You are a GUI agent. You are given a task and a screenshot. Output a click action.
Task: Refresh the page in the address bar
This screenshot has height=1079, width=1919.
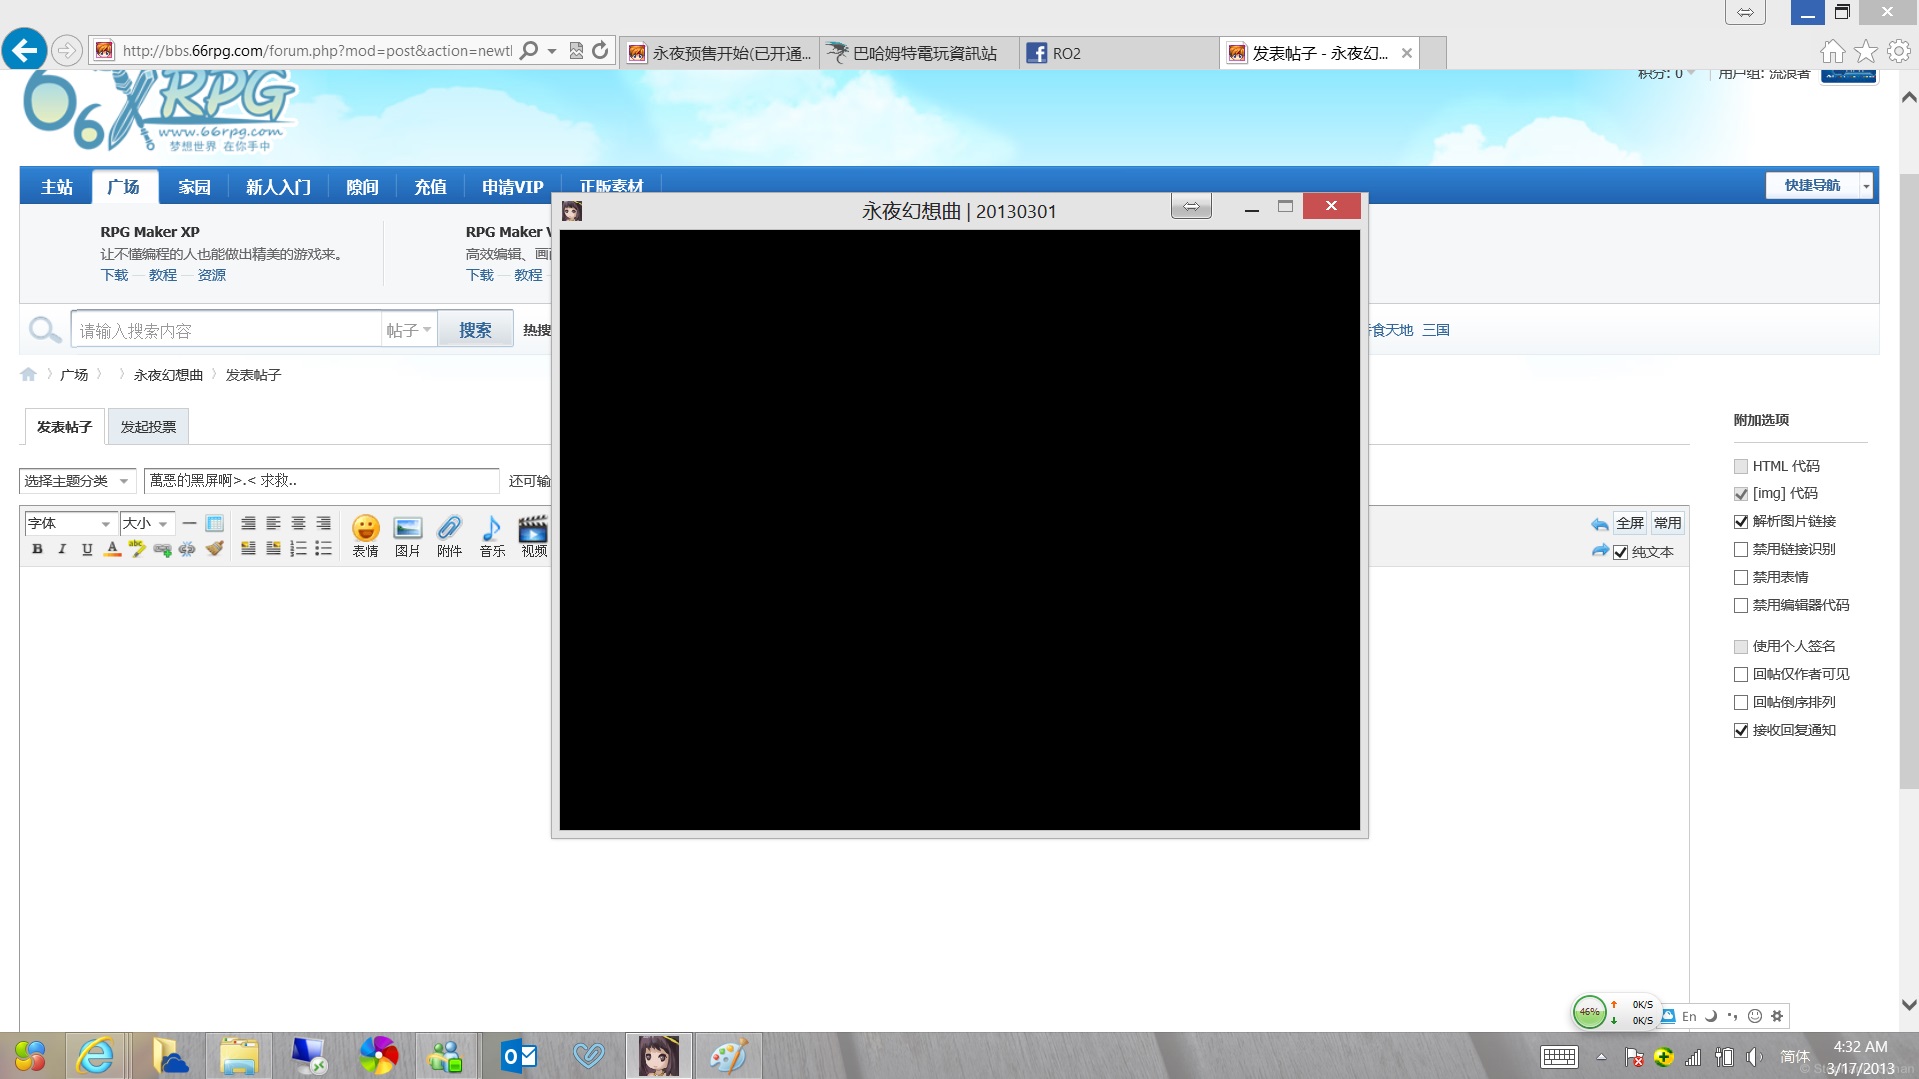coord(600,51)
